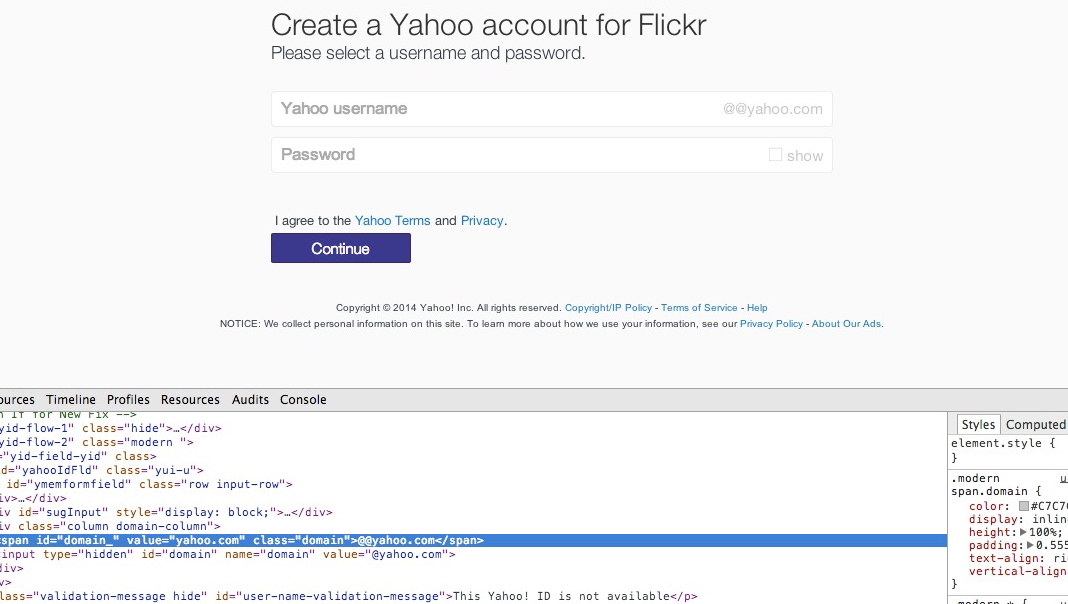Screen dimensions: 1068x604
Task: Switch to the Audits tab
Action: pos(250,400)
